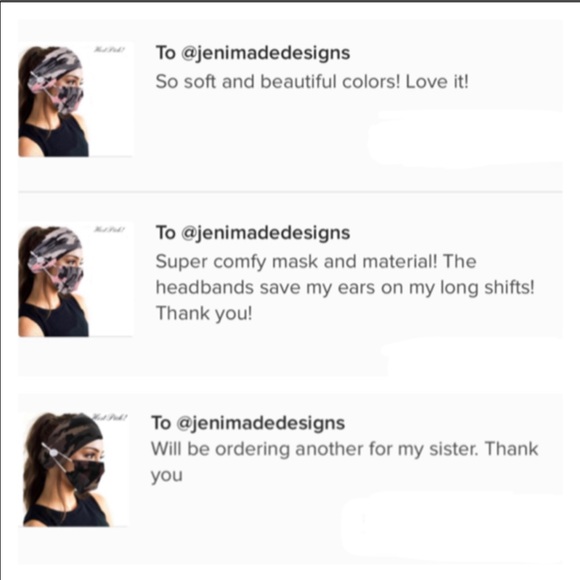
Task: Click the watermark text on third thumbnail
Action: click(109, 418)
